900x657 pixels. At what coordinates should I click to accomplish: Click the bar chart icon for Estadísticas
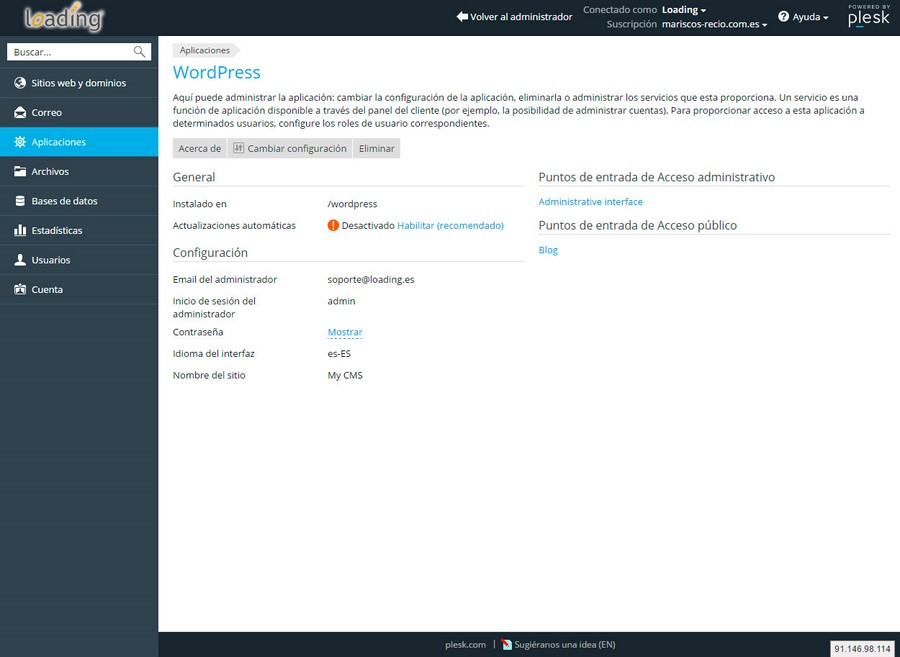click(20, 230)
